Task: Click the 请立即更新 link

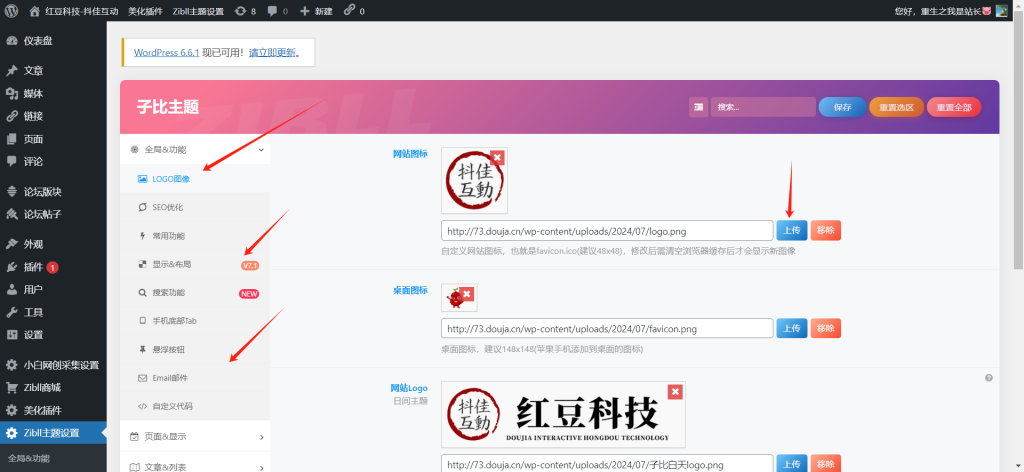Action: click(x=272, y=52)
